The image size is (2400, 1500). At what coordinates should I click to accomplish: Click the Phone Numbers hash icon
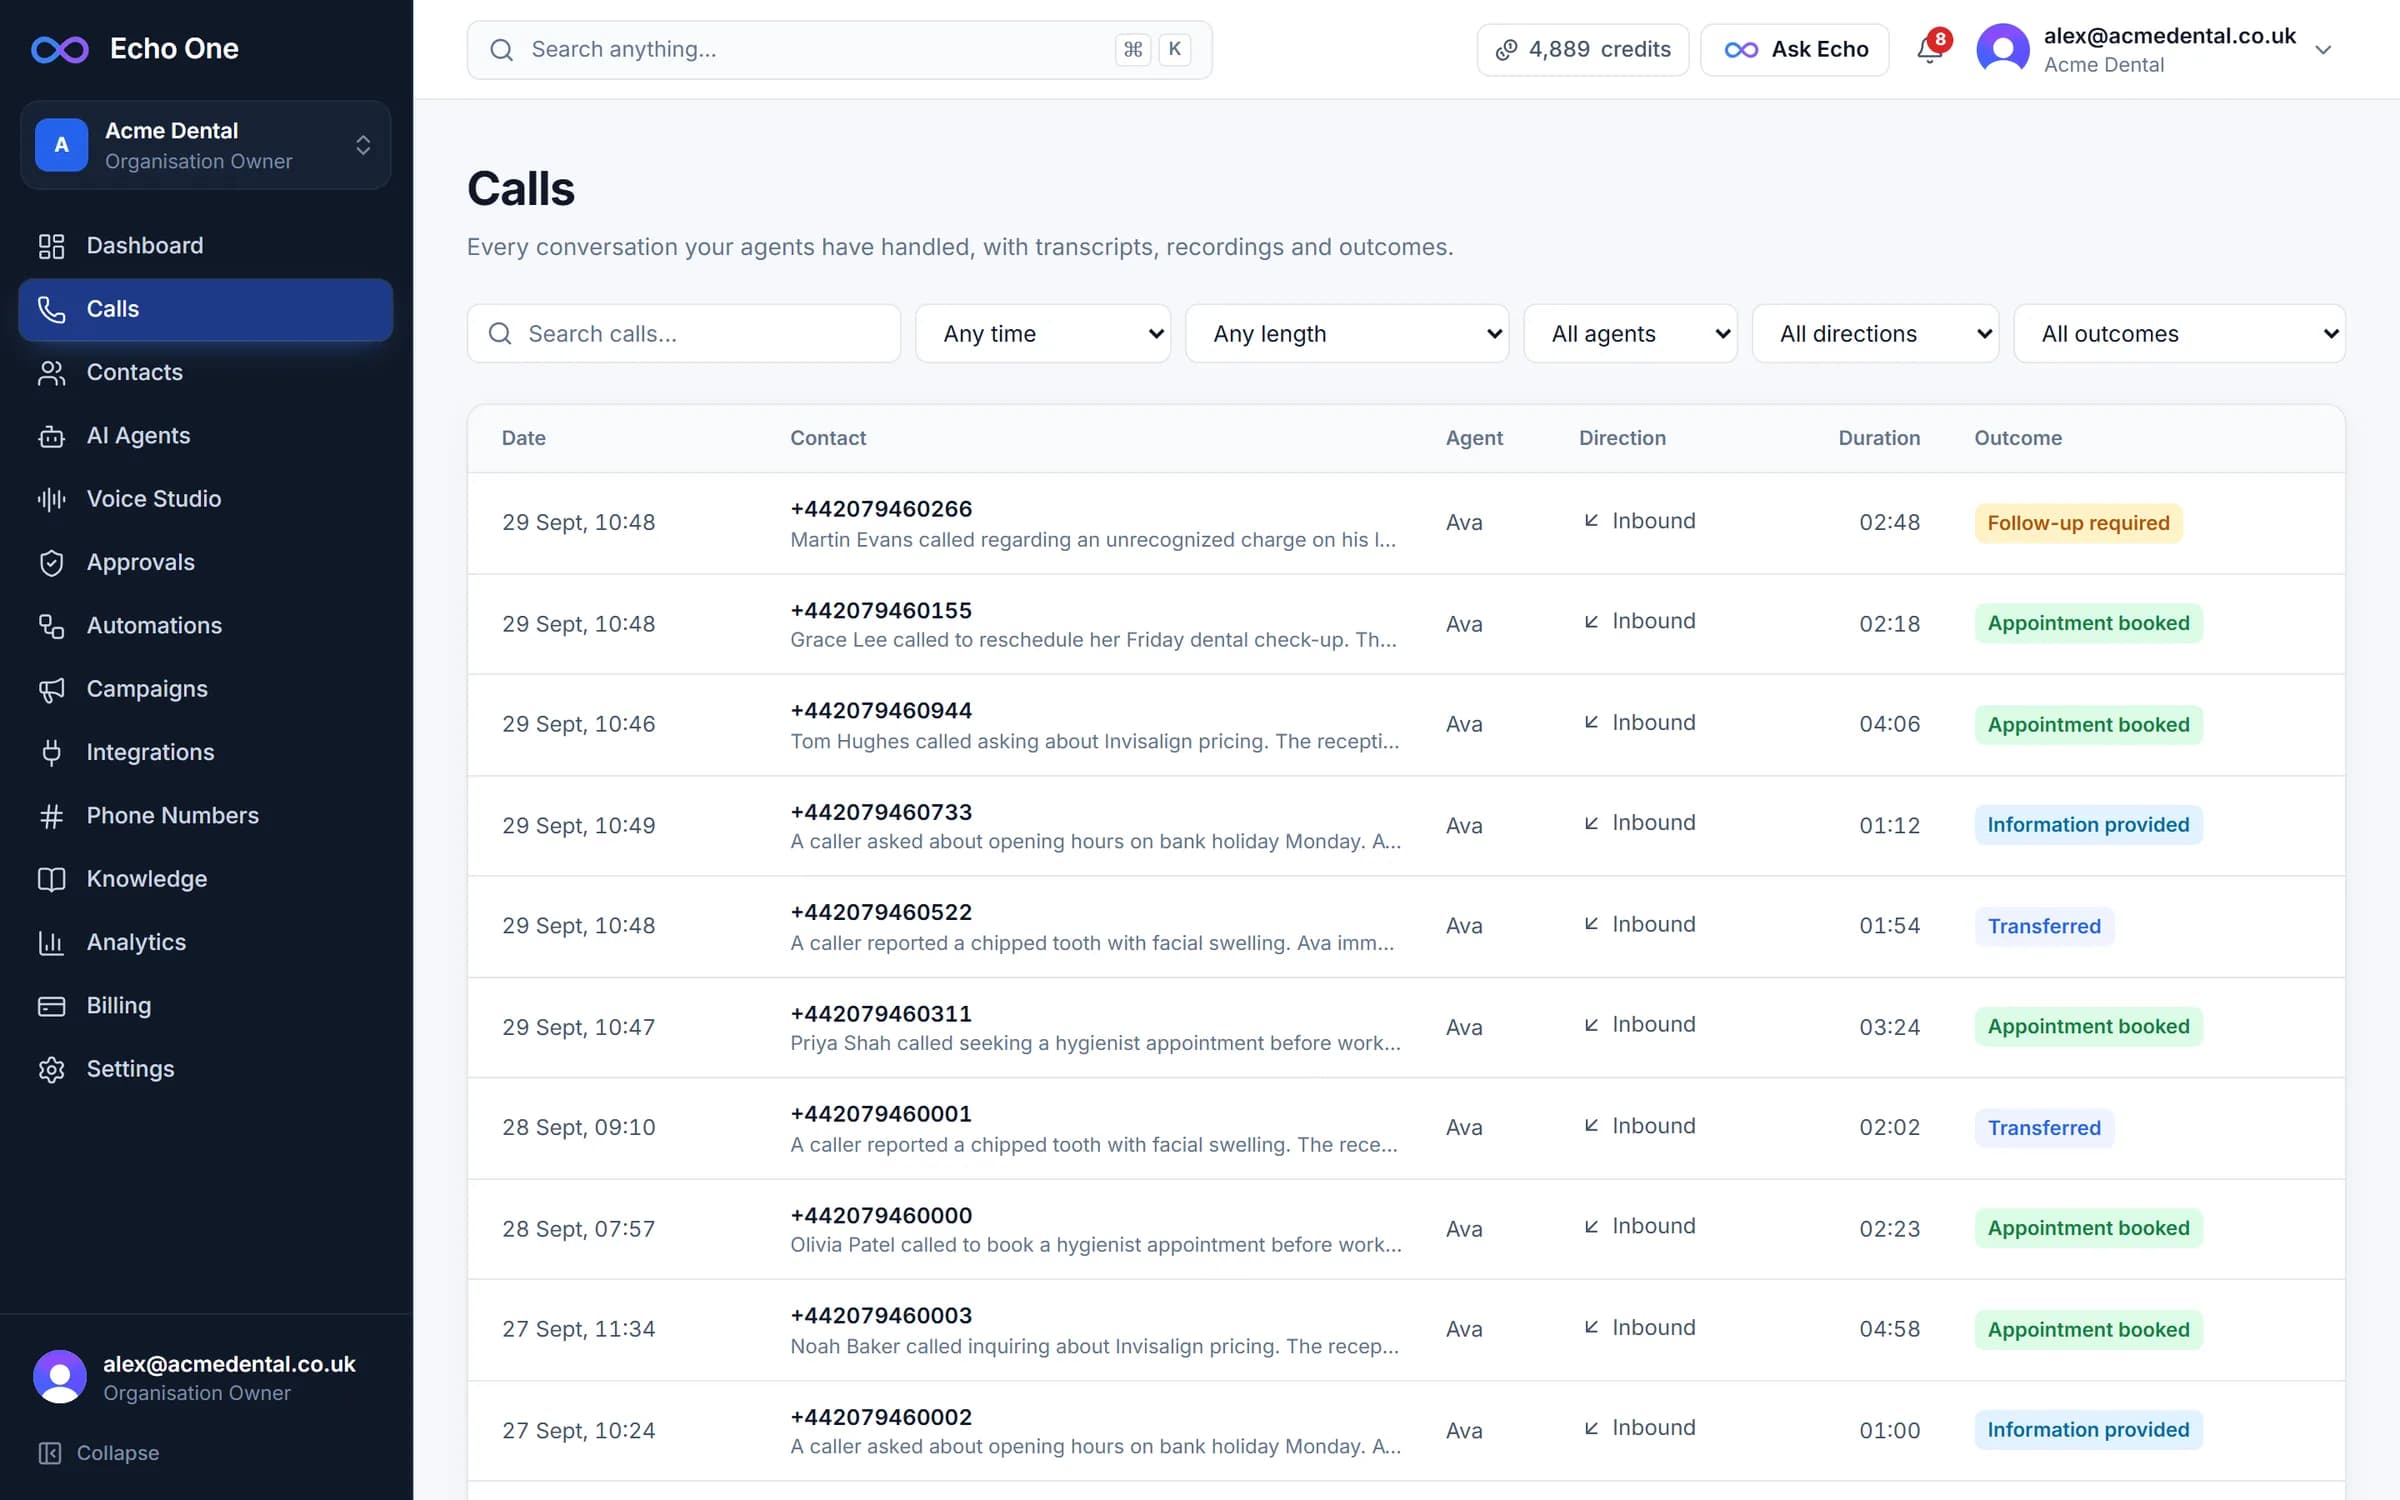51,816
